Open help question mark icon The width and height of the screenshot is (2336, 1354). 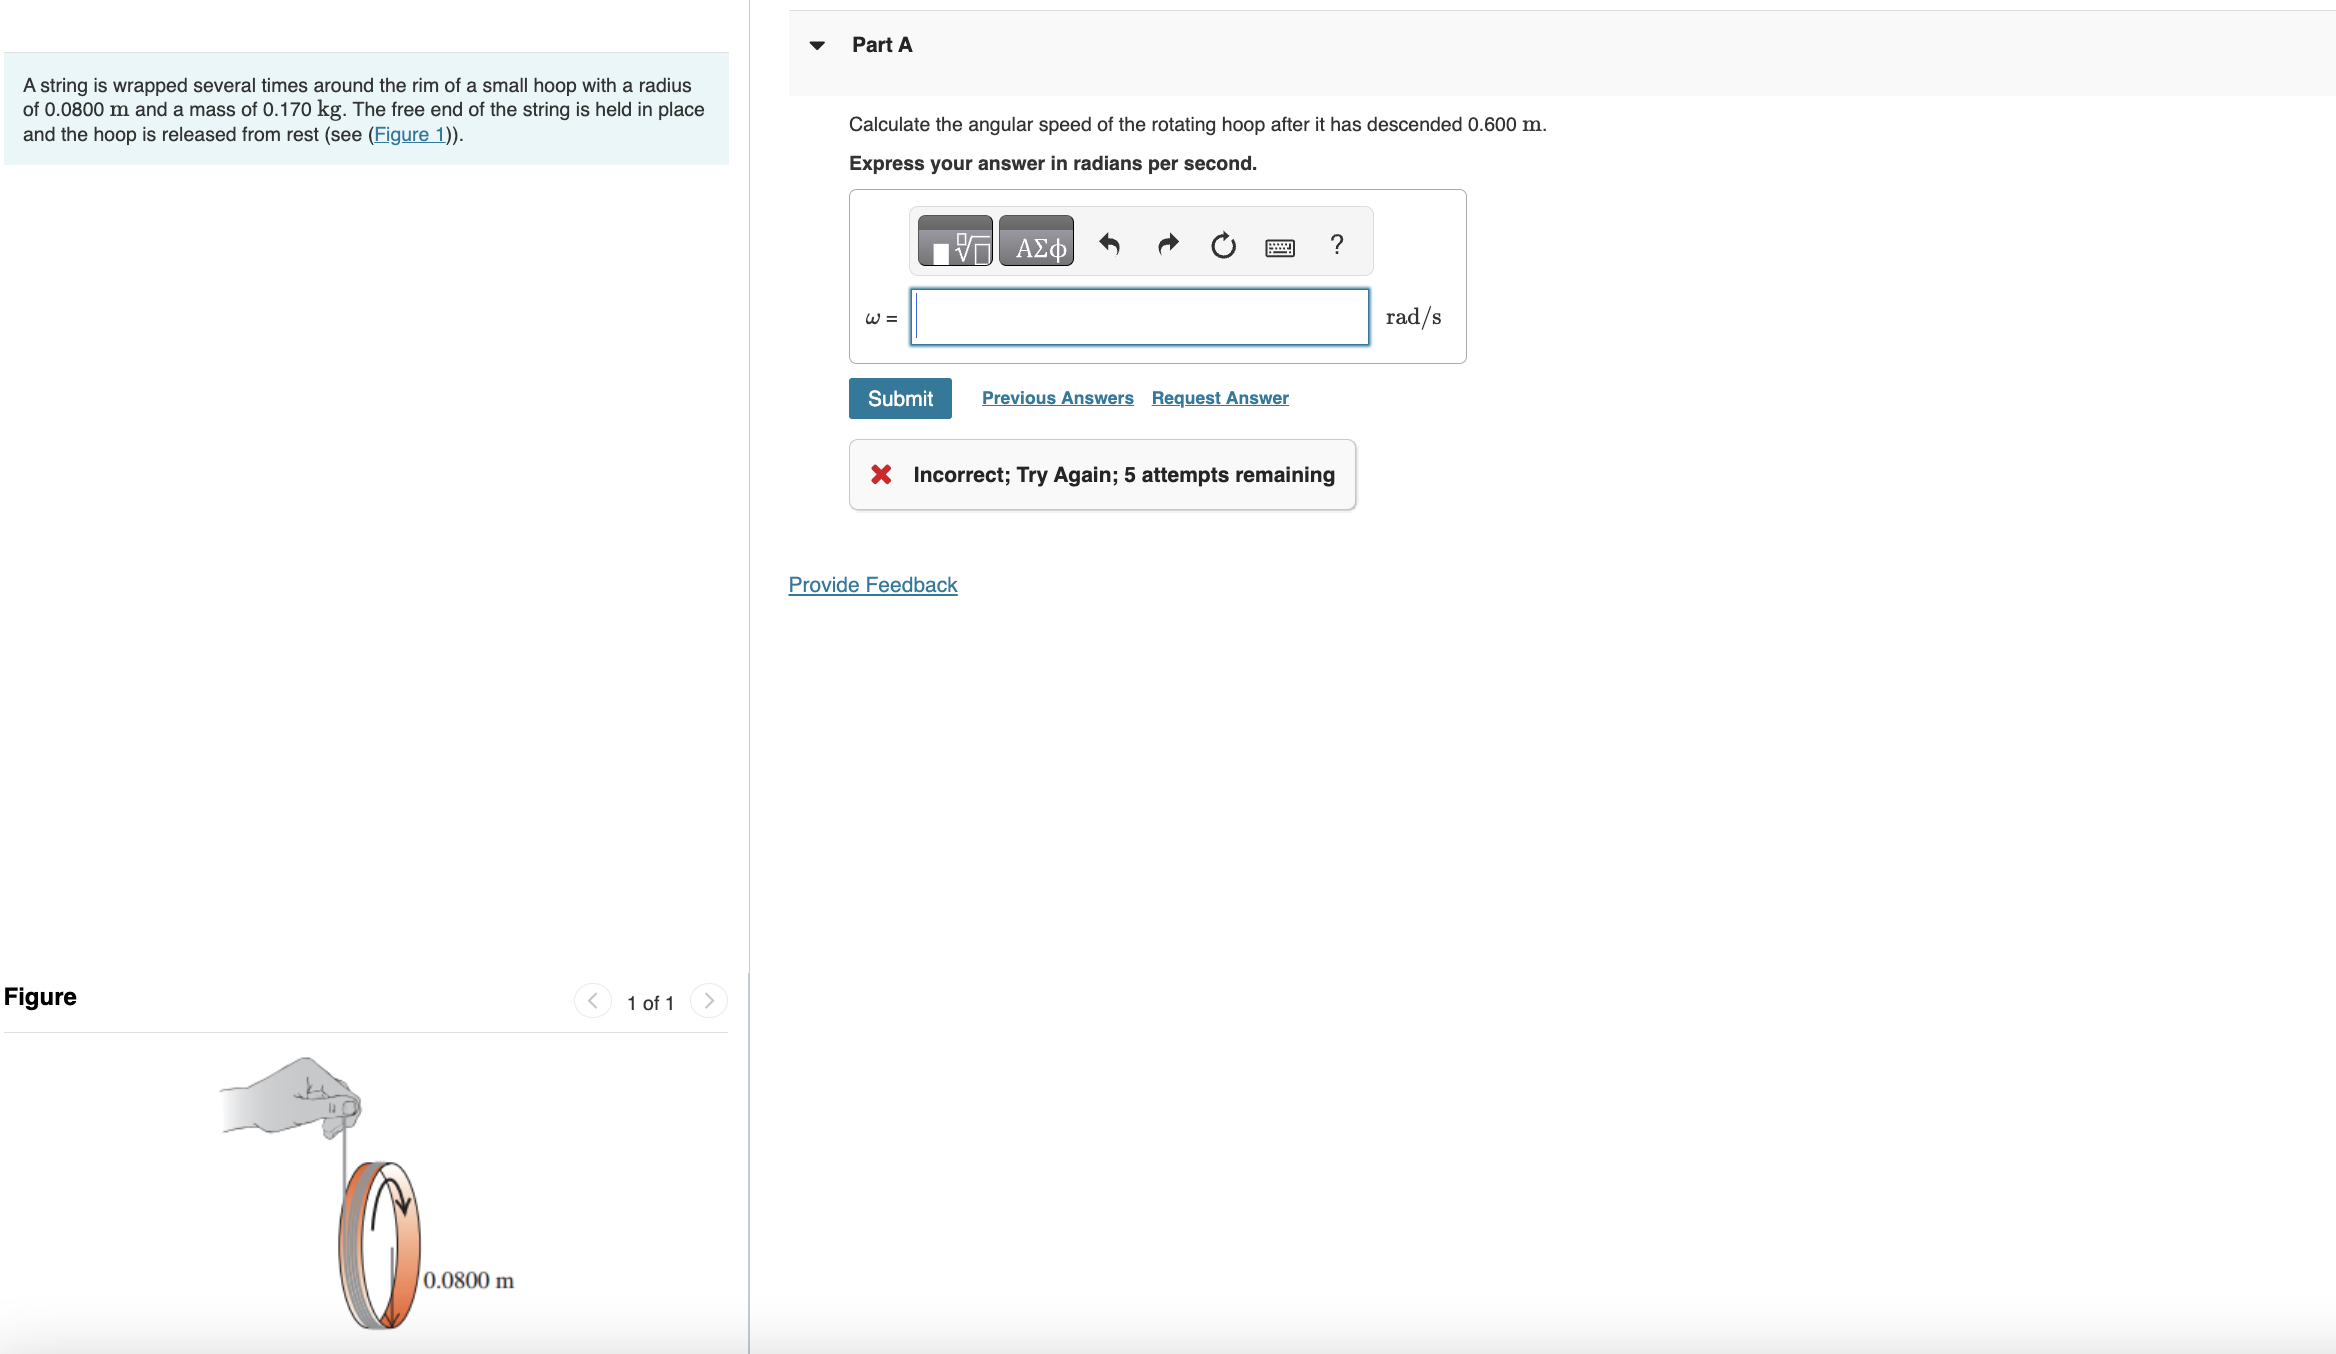click(x=1337, y=244)
